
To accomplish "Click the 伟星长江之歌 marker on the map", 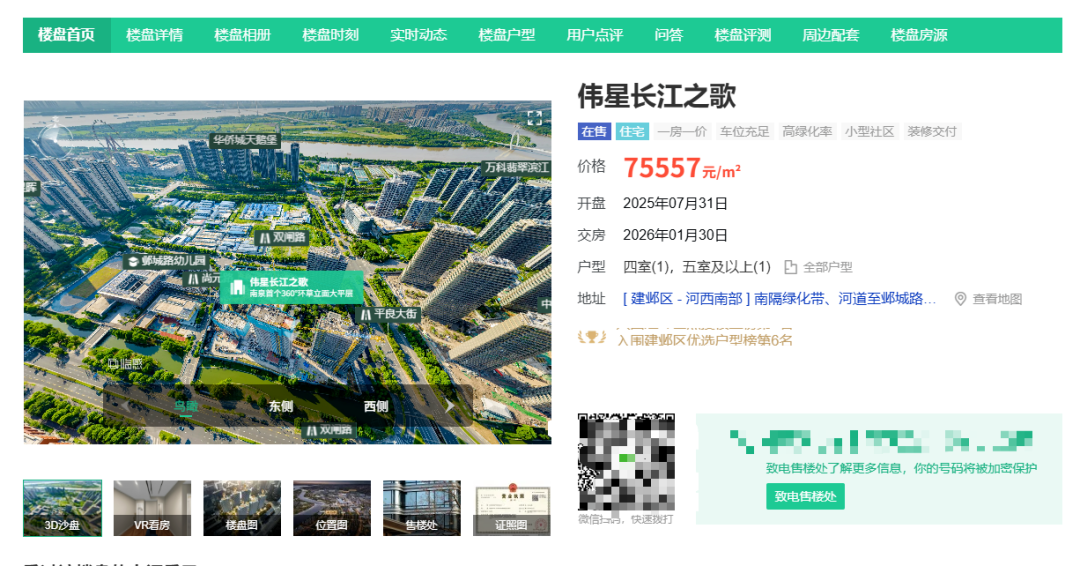I will 291,288.
